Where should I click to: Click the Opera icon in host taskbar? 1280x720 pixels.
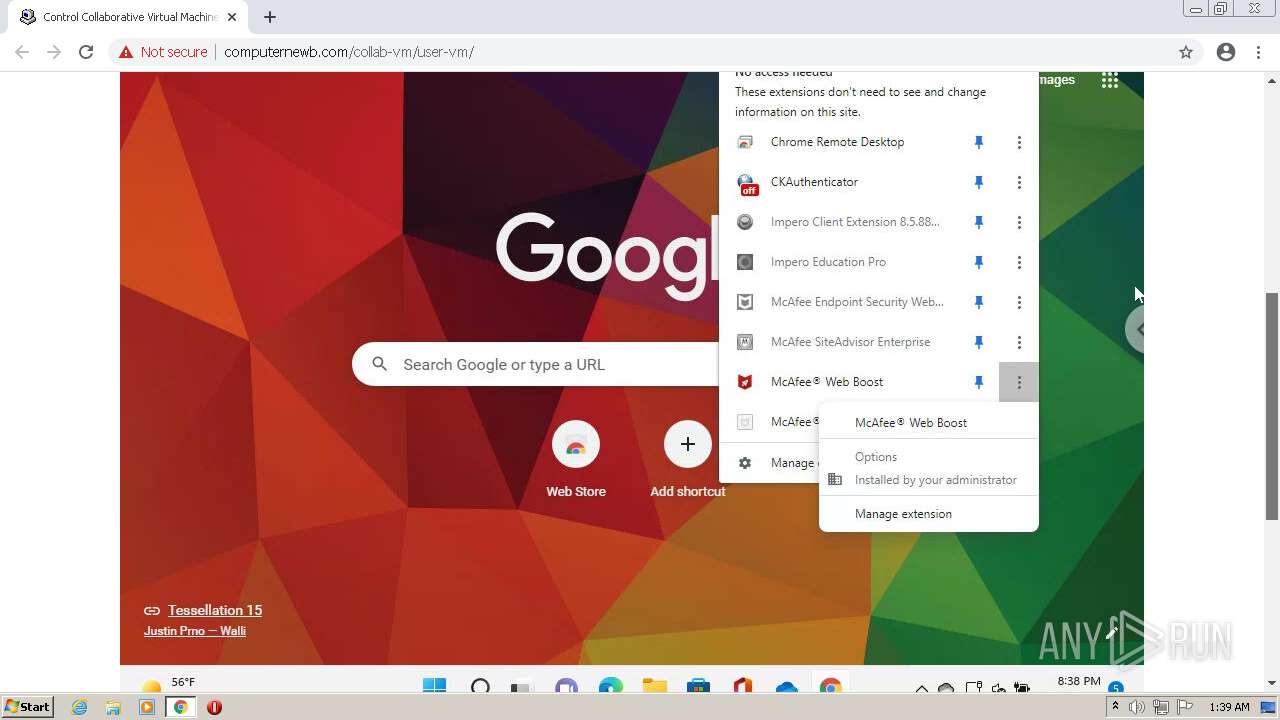tap(214, 707)
